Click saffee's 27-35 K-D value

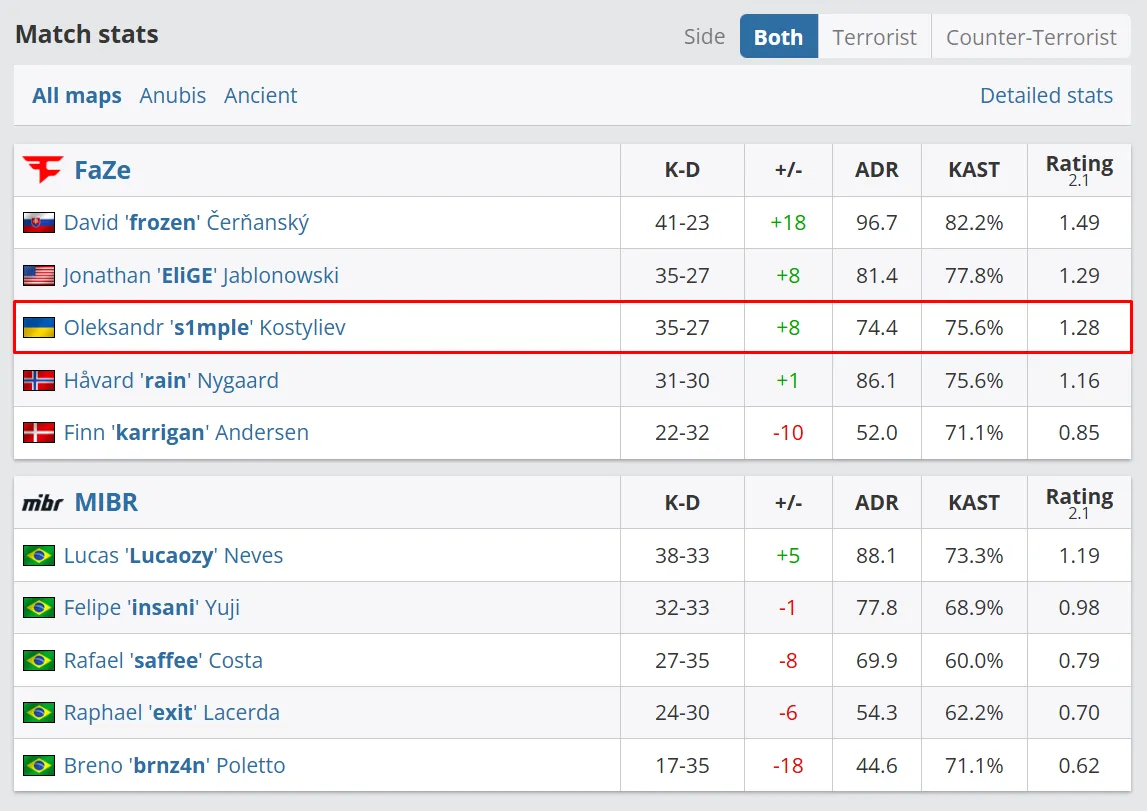682,660
